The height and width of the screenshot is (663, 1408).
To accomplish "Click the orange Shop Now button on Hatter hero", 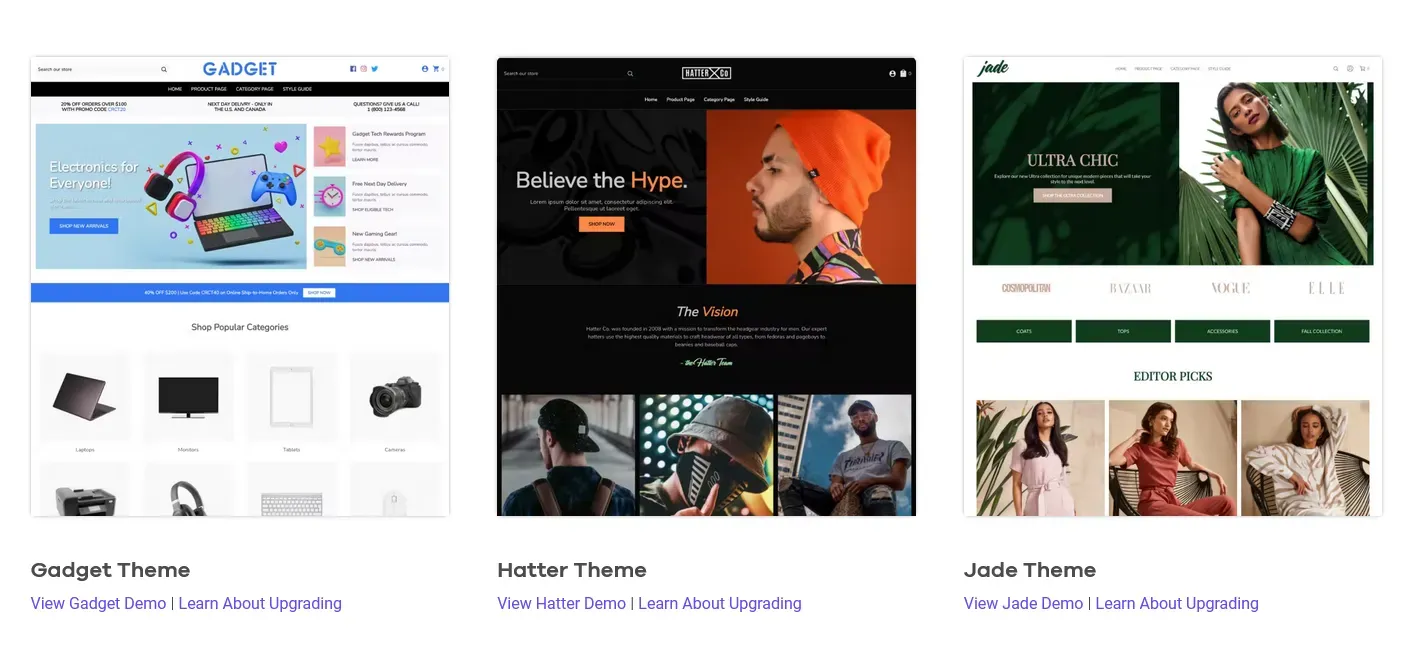I will click(600, 224).
